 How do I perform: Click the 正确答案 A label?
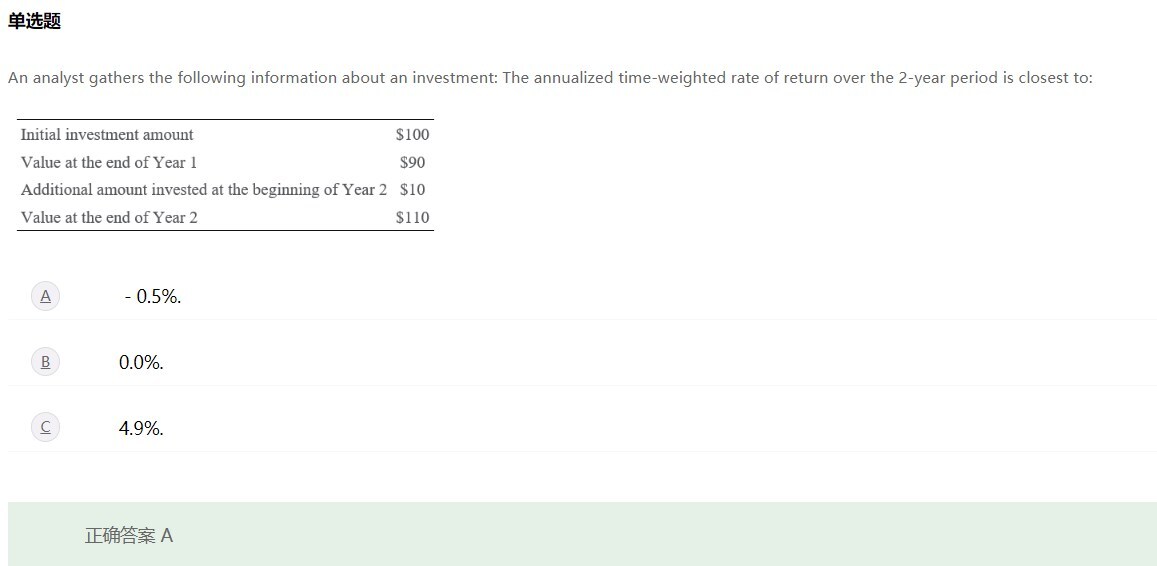pyautogui.click(x=129, y=535)
